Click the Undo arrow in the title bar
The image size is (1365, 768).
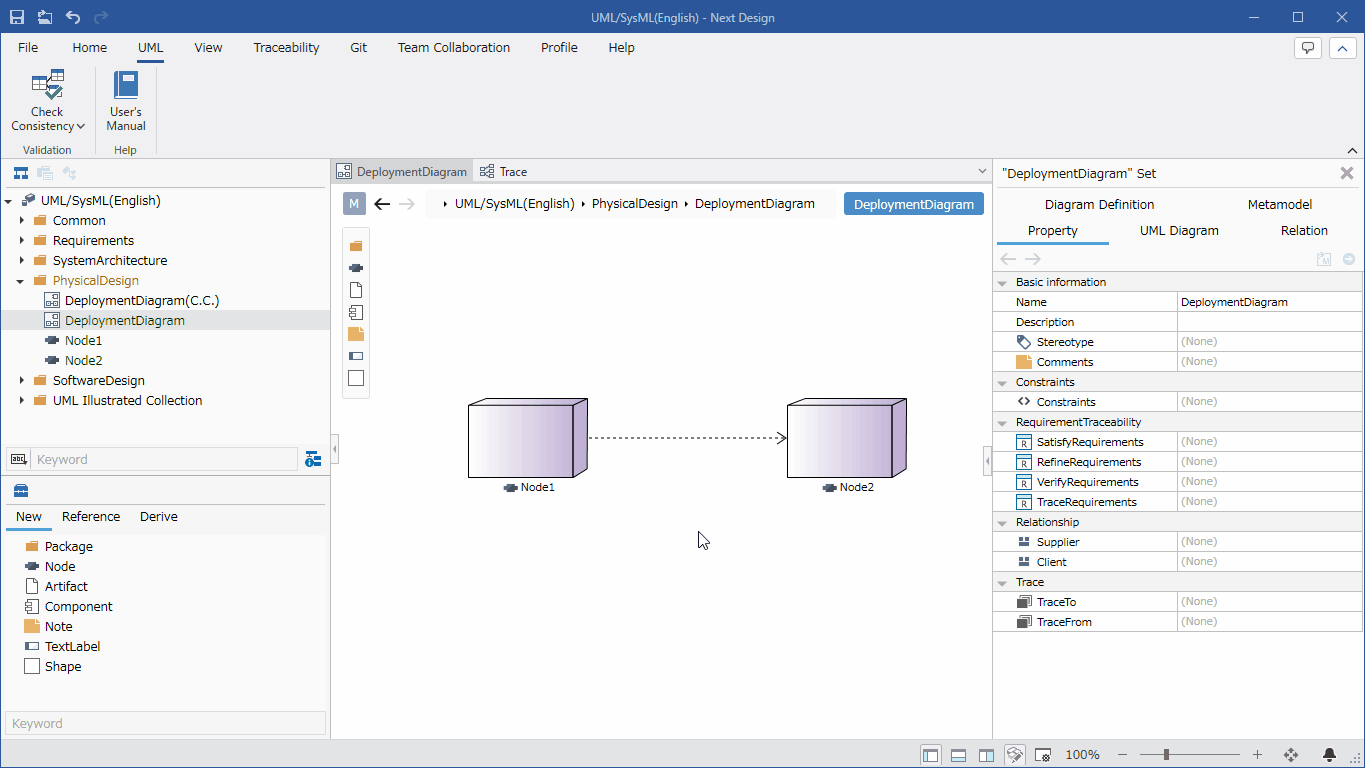73,17
